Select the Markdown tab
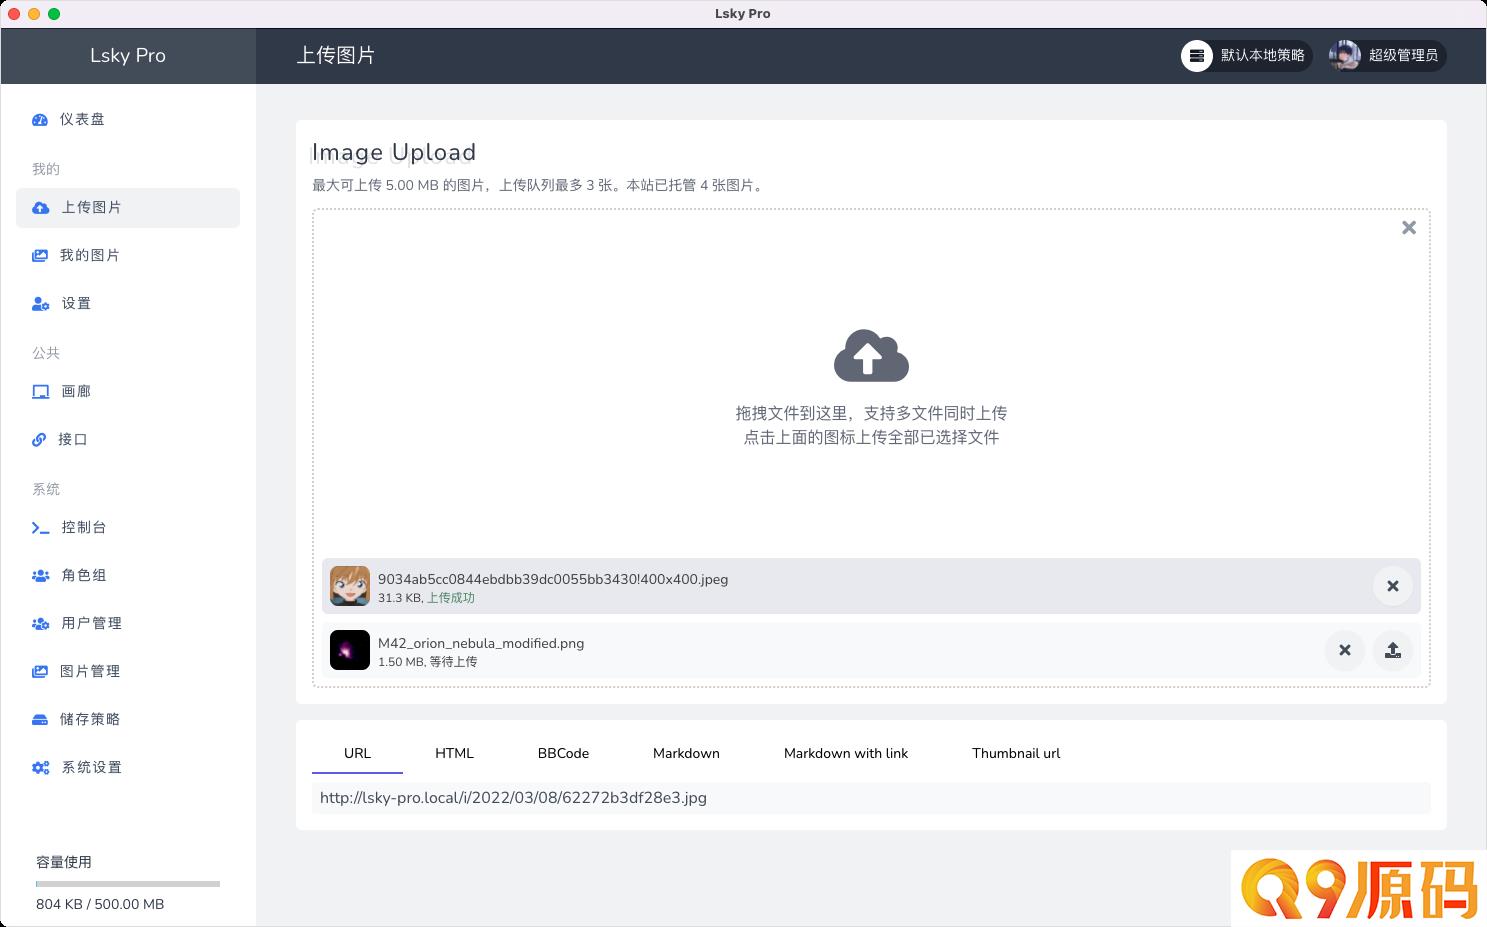The height and width of the screenshot is (927, 1487). click(686, 754)
